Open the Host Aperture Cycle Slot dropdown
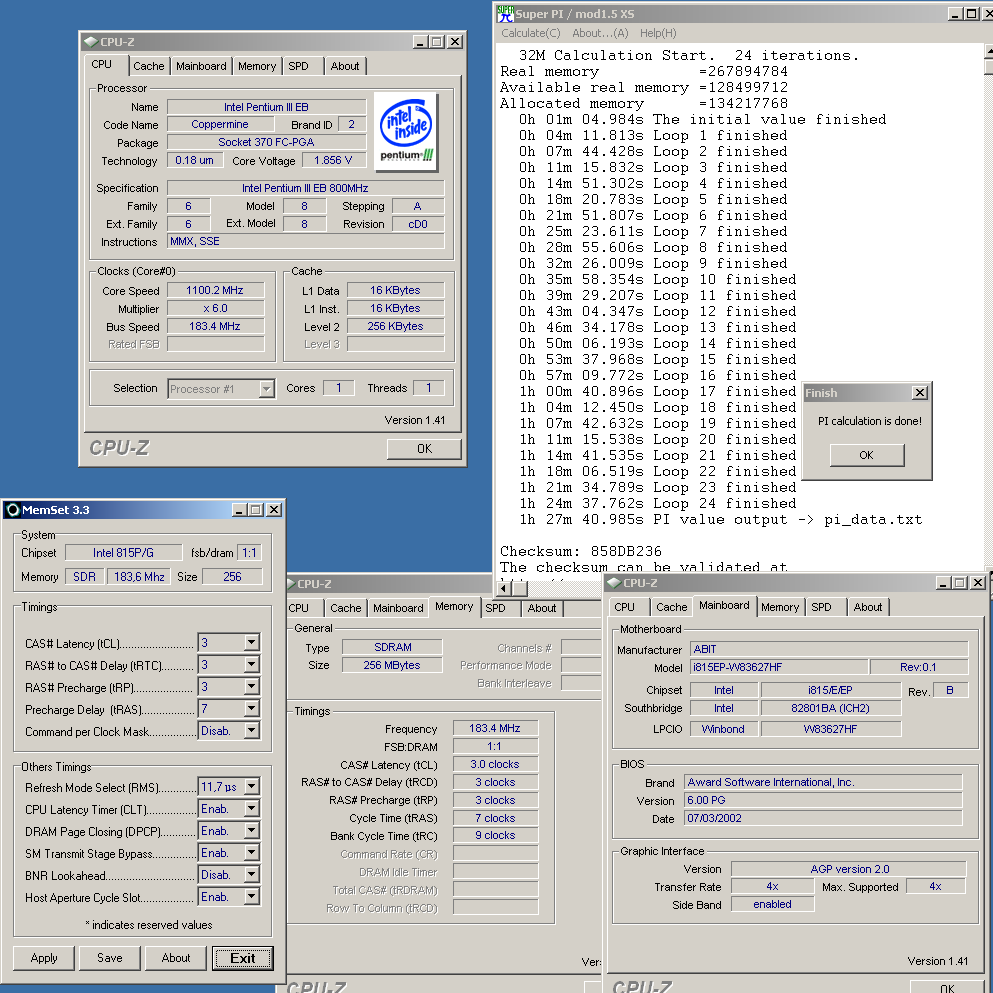 (251, 897)
